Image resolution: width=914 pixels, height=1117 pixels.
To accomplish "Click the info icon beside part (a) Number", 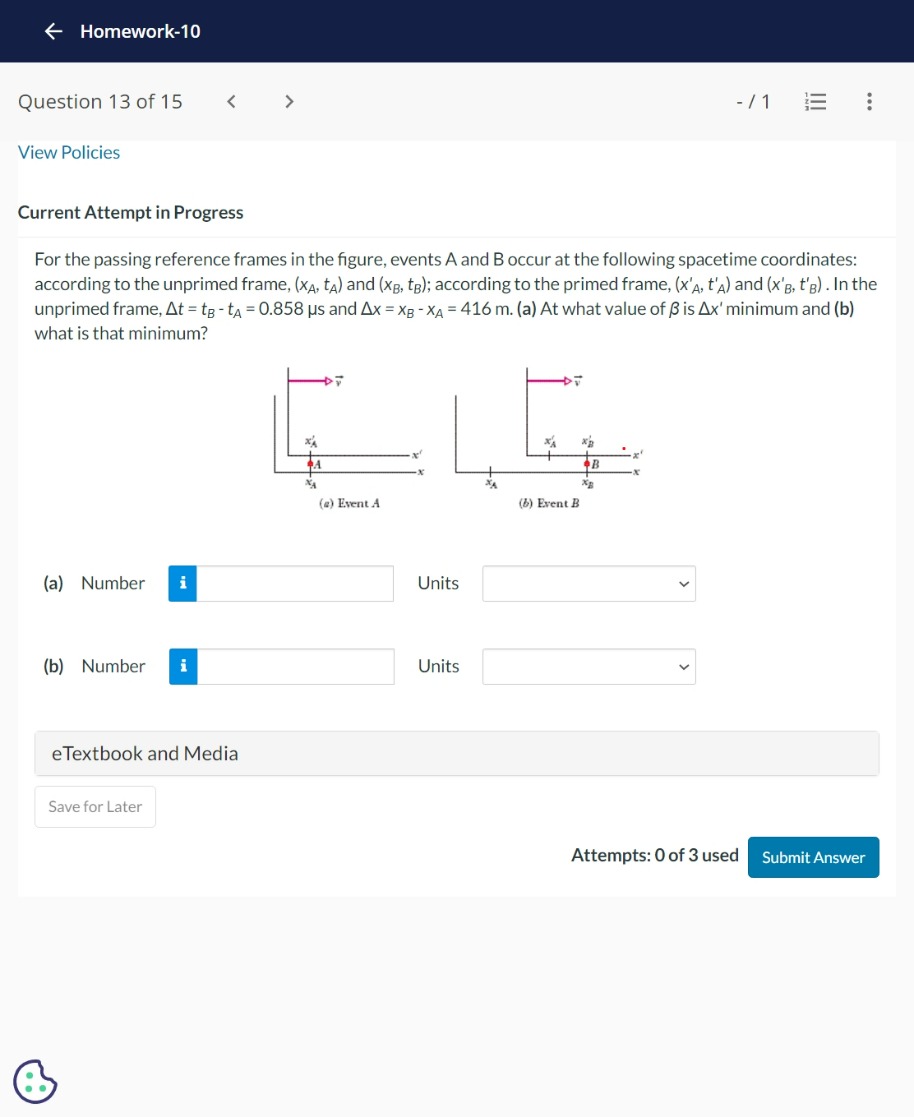I will pos(181,583).
